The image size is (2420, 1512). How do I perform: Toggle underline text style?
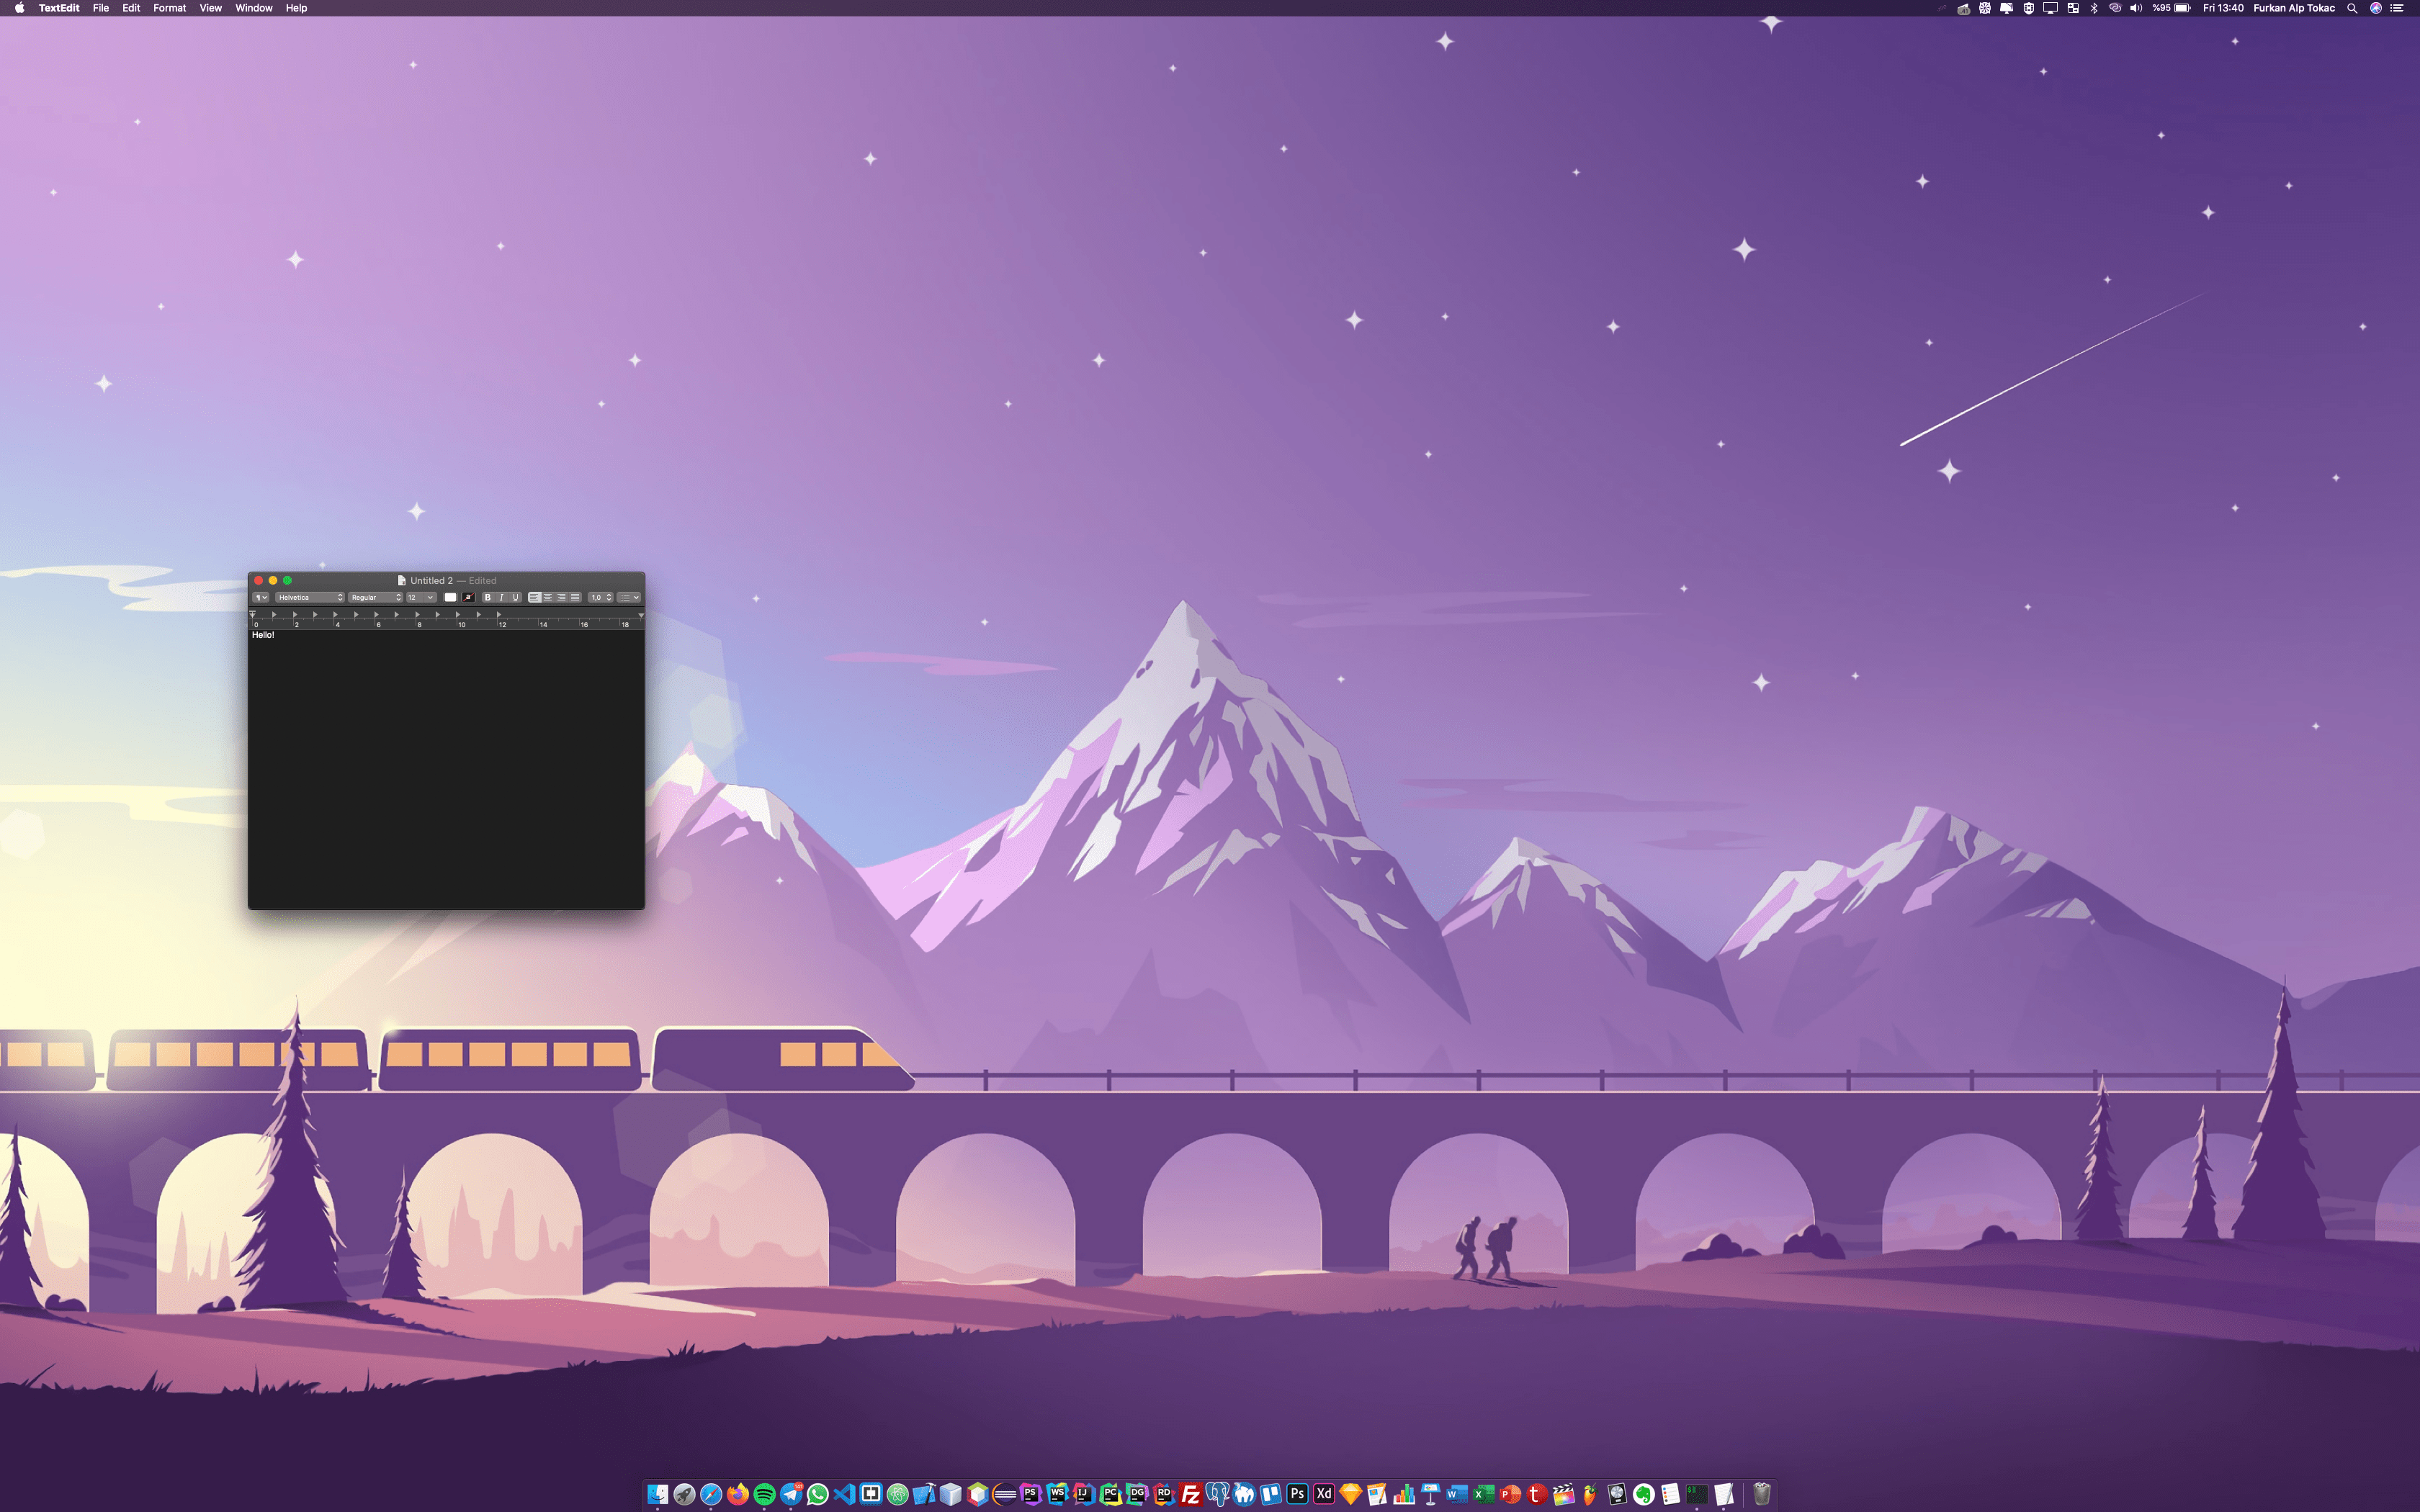coord(515,597)
